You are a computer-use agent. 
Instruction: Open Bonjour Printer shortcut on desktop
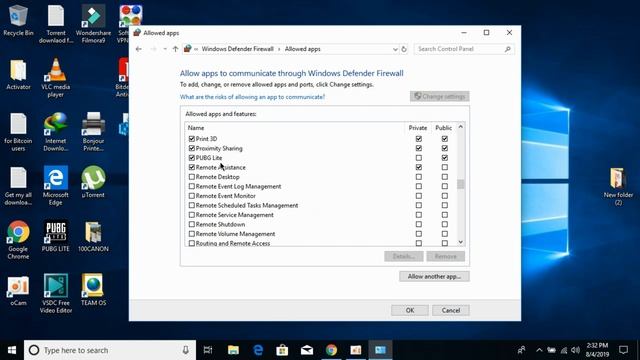tap(93, 131)
